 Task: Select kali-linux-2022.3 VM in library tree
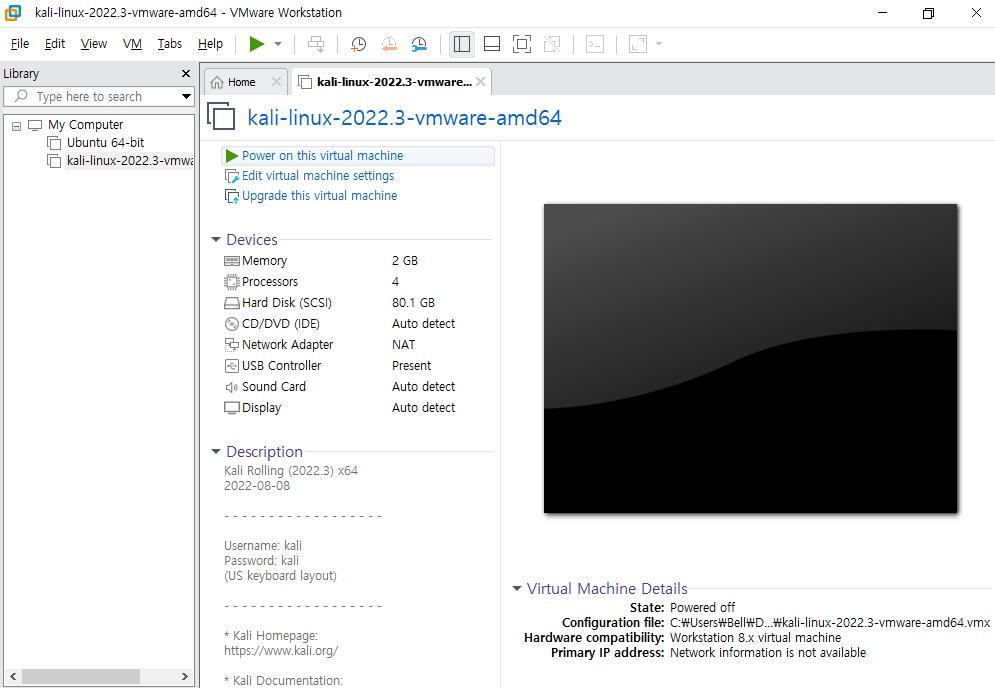point(129,161)
